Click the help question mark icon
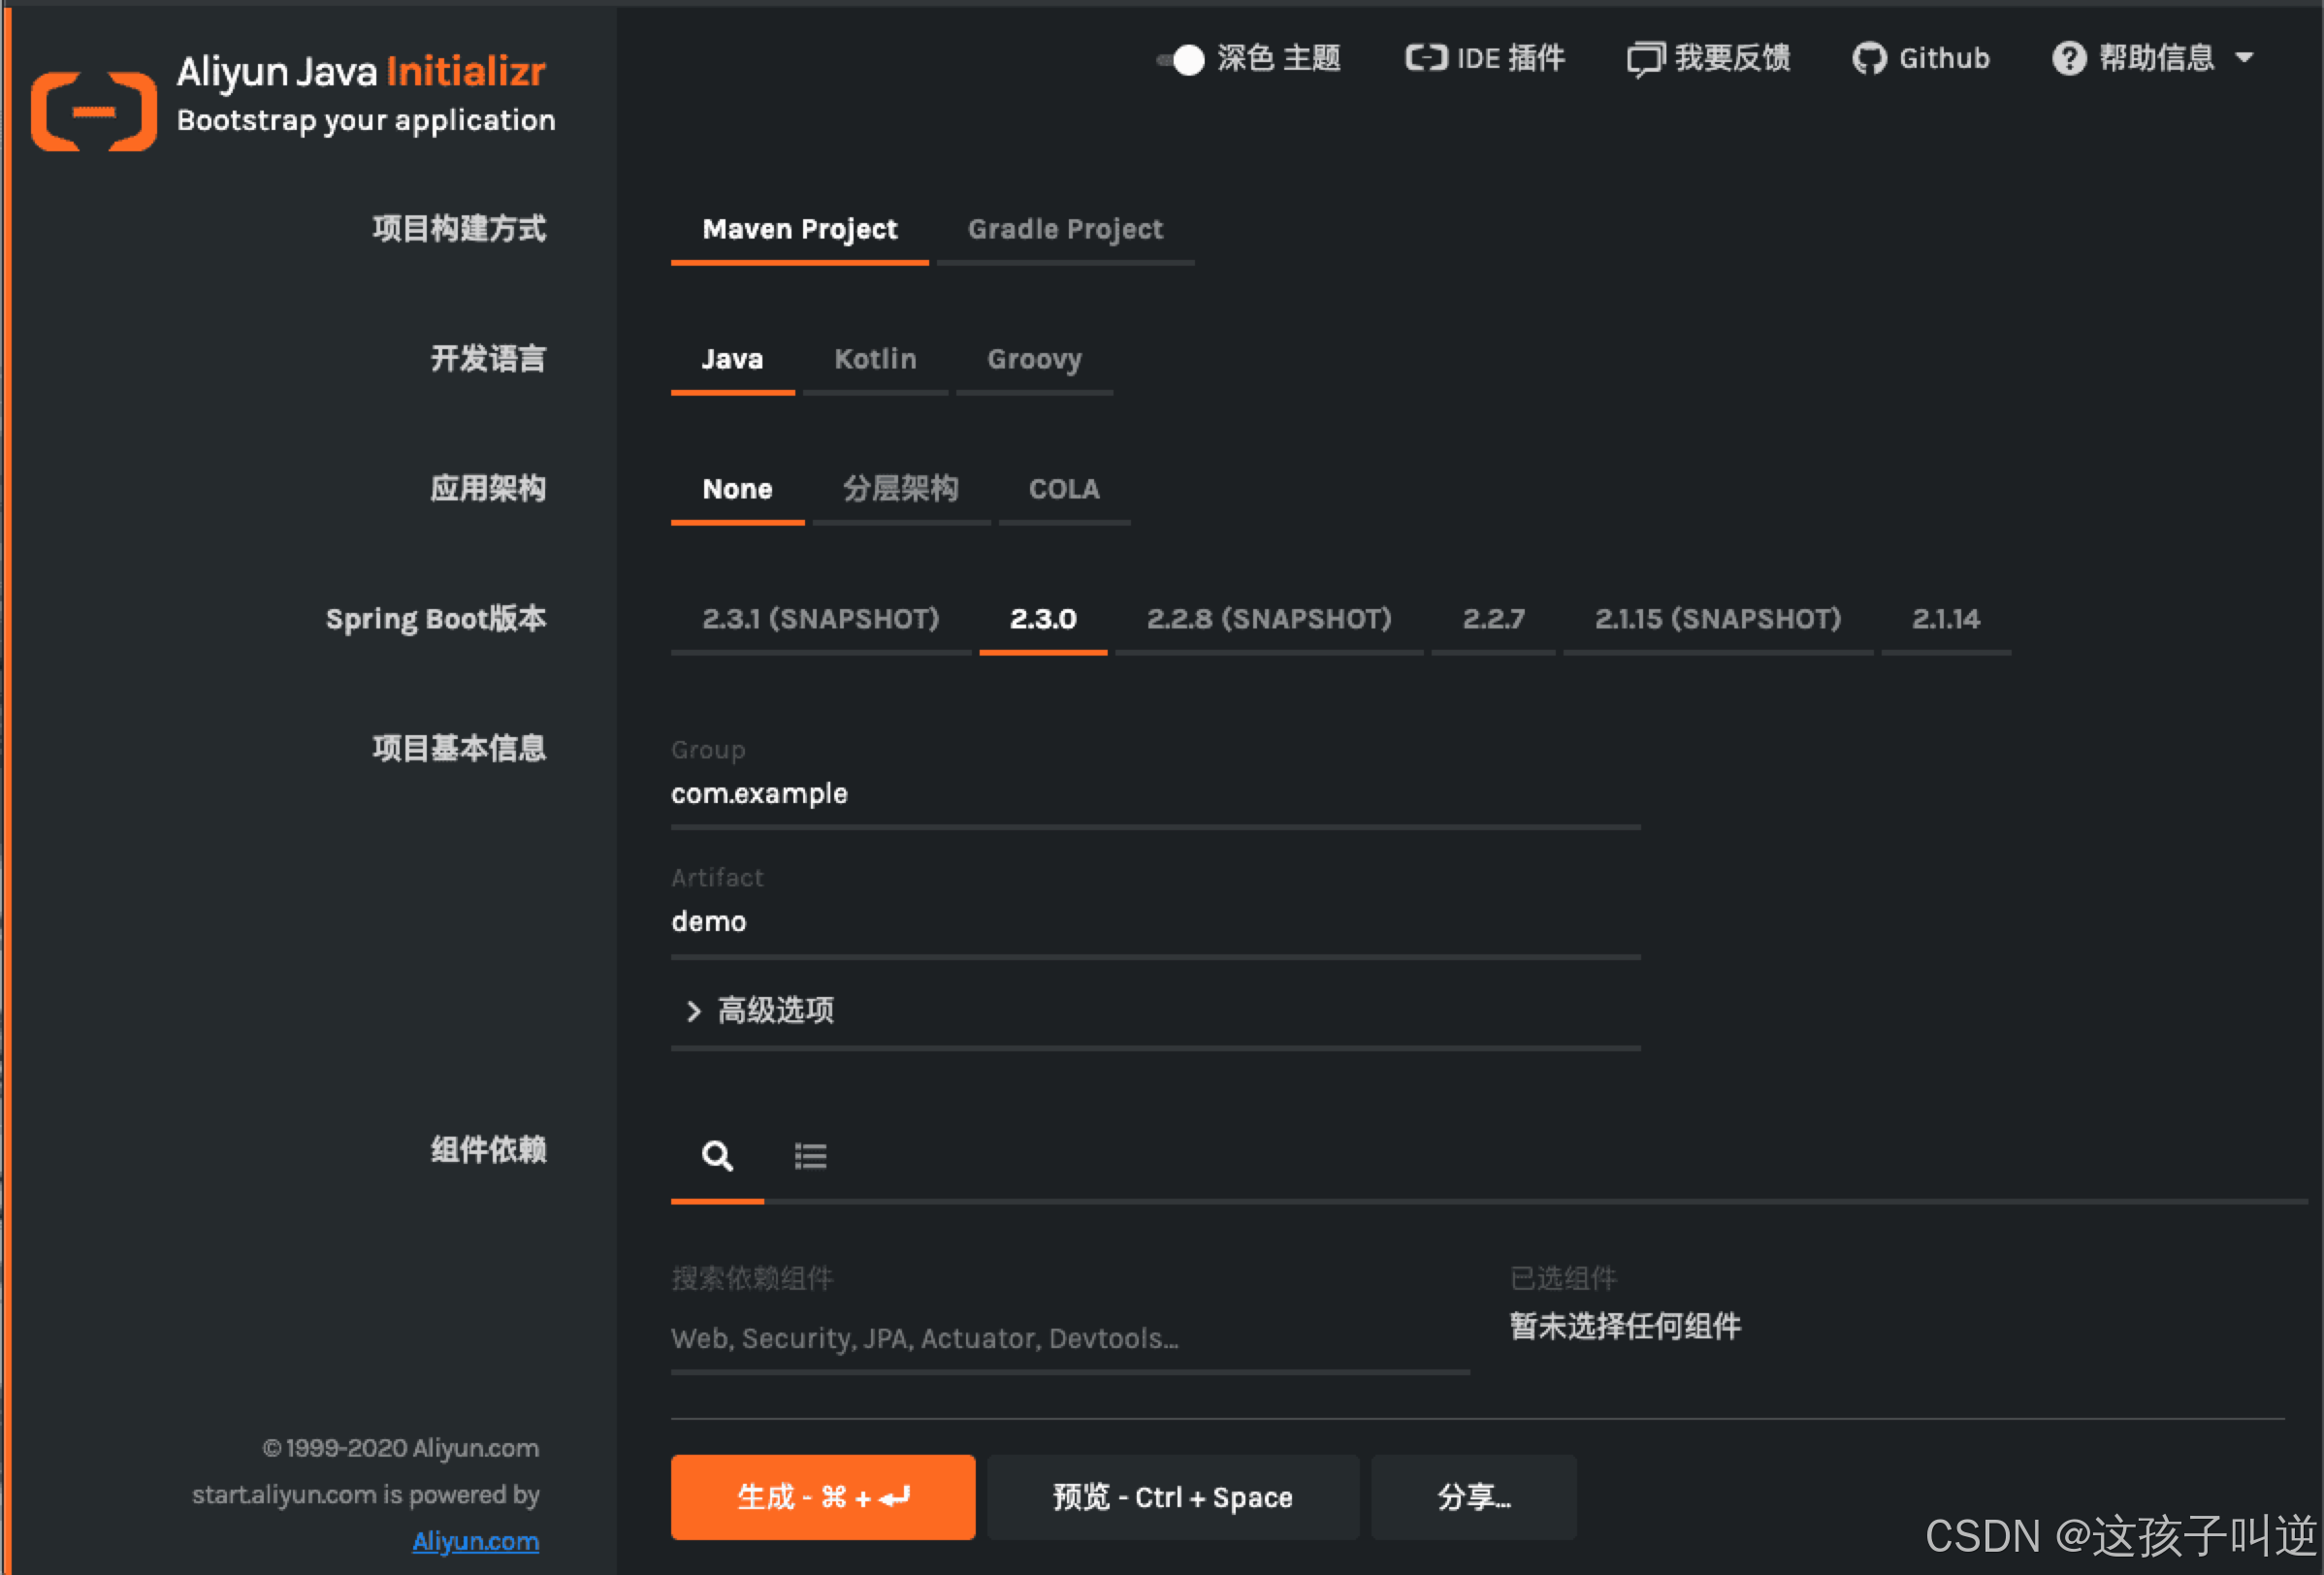 (x=2068, y=59)
